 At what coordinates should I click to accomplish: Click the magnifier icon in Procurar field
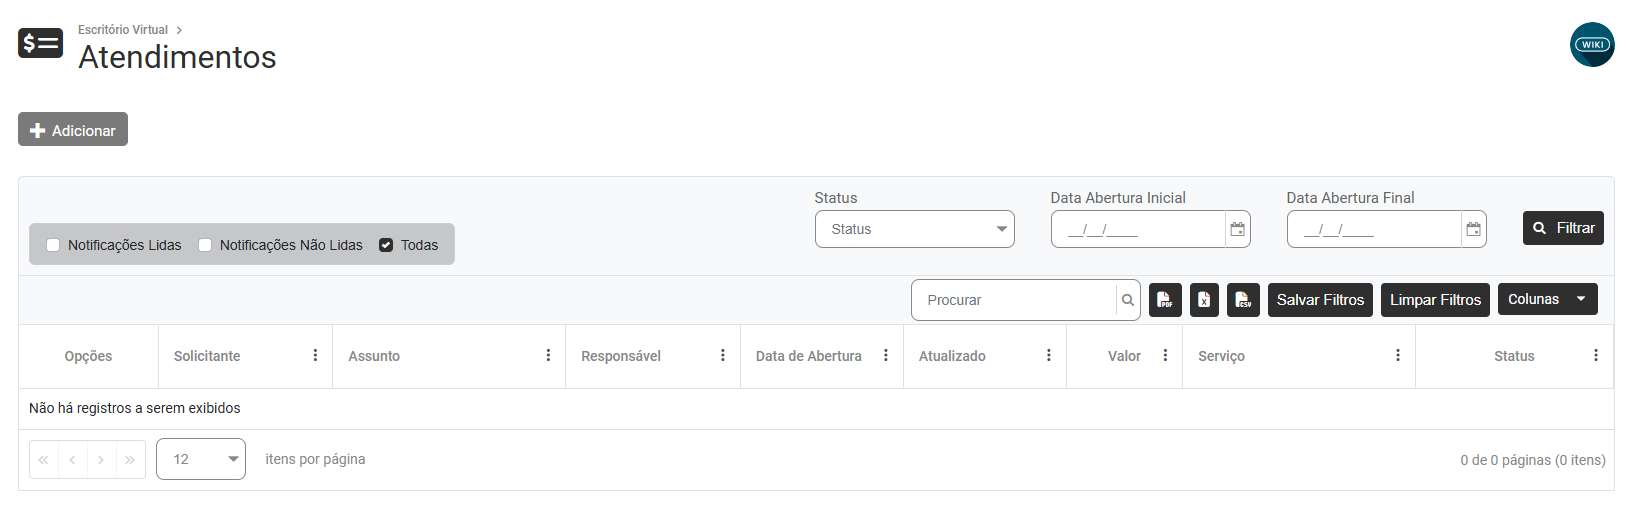(1128, 300)
